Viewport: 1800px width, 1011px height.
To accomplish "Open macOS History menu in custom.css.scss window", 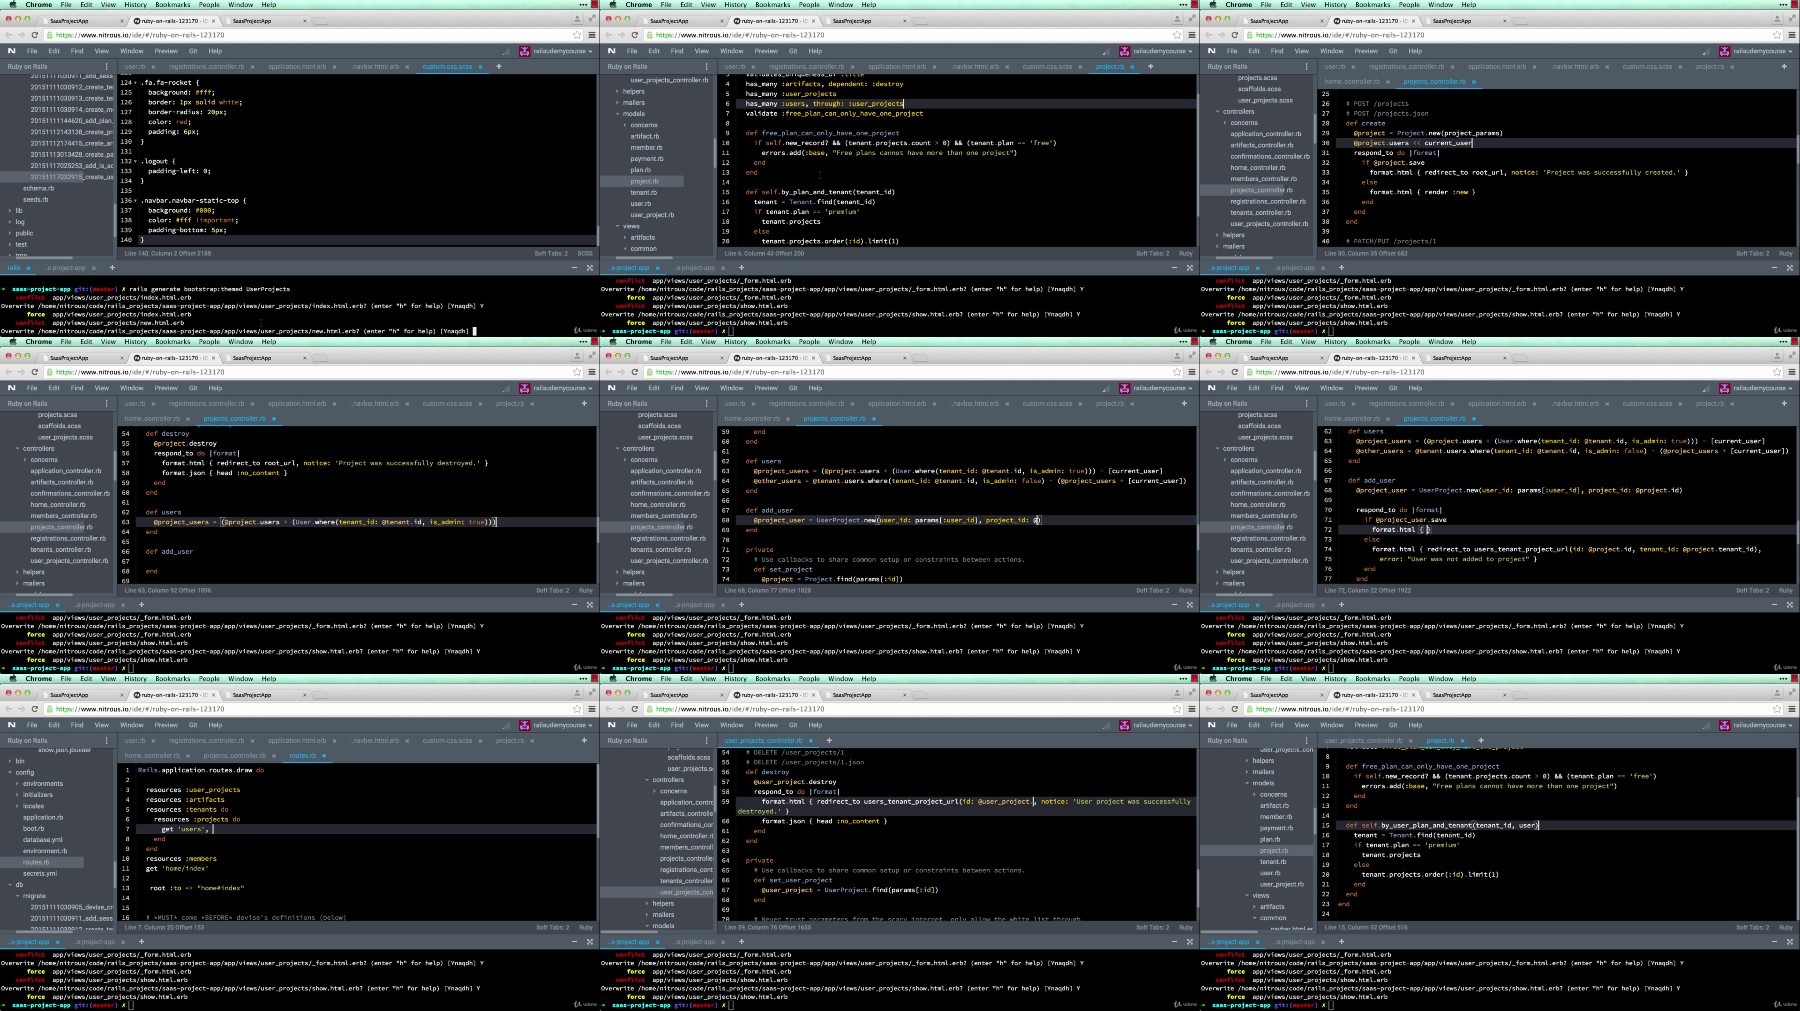I will 136,4.
